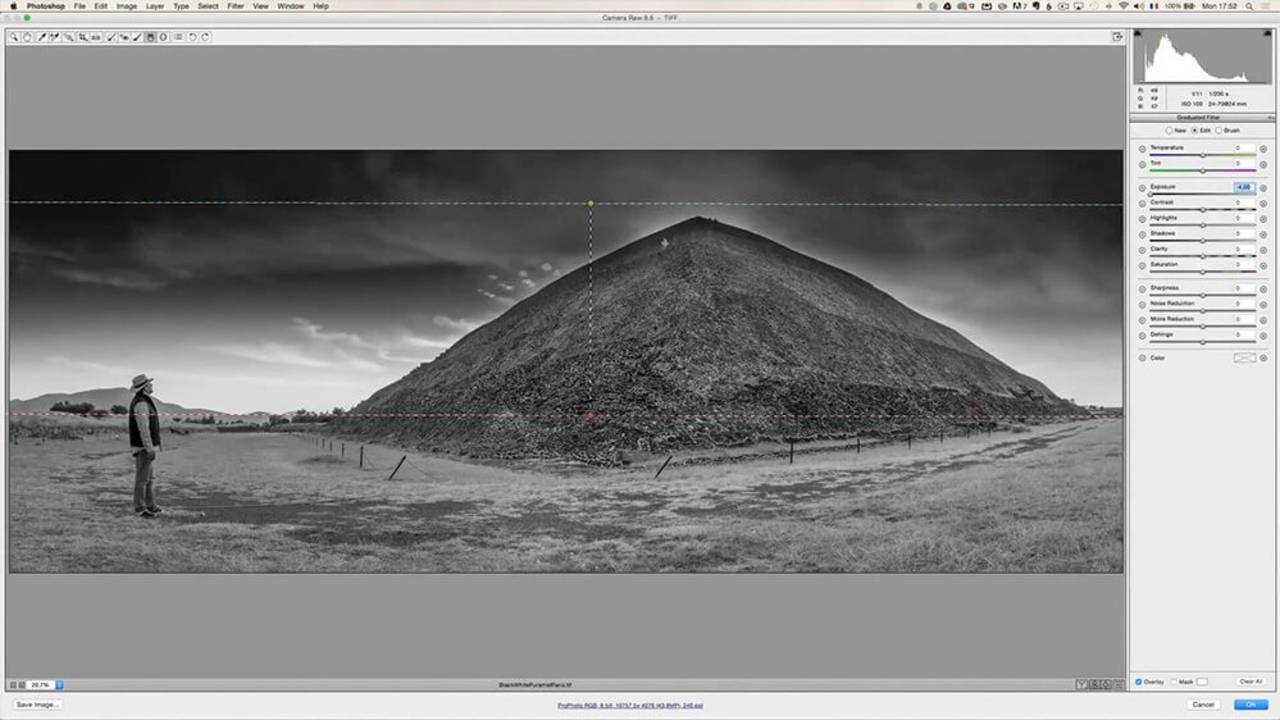Open the Filter menu
1280x720 pixels.
(235, 6)
